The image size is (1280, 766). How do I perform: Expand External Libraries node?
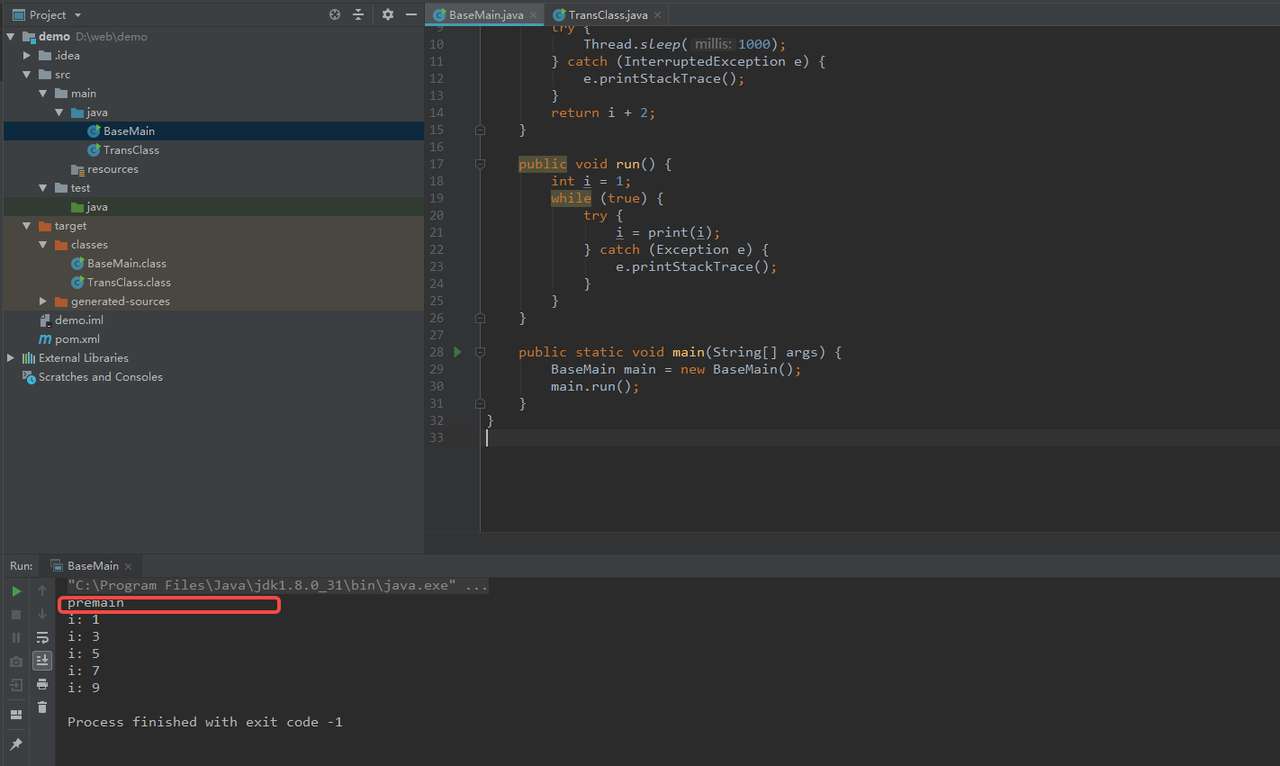coord(11,358)
